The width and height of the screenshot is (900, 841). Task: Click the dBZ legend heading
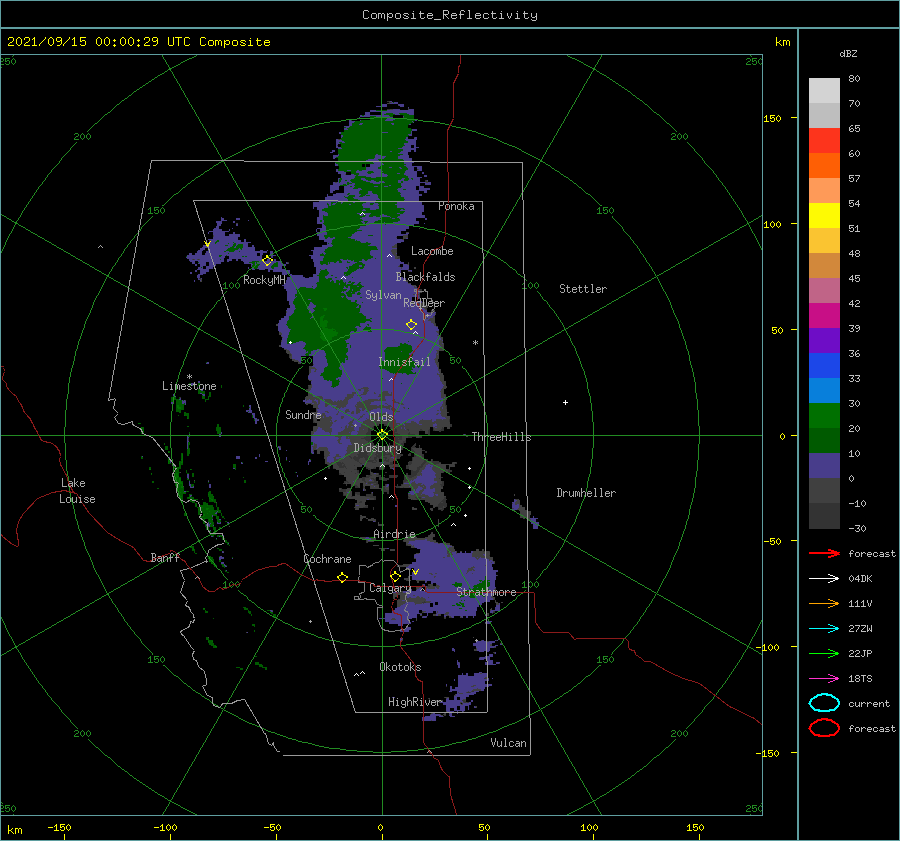848,54
